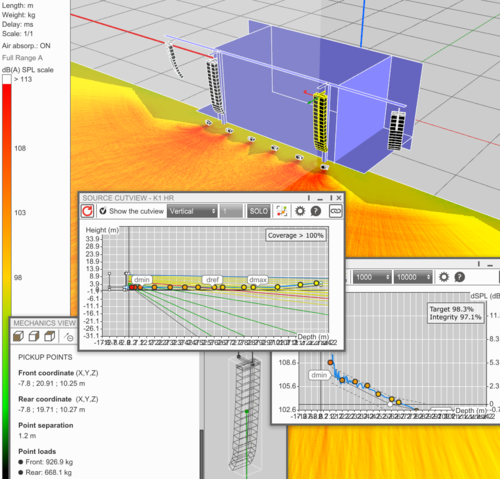The image size is (500, 479).
Task: Select the wireframe cube view icon
Action: point(34,336)
